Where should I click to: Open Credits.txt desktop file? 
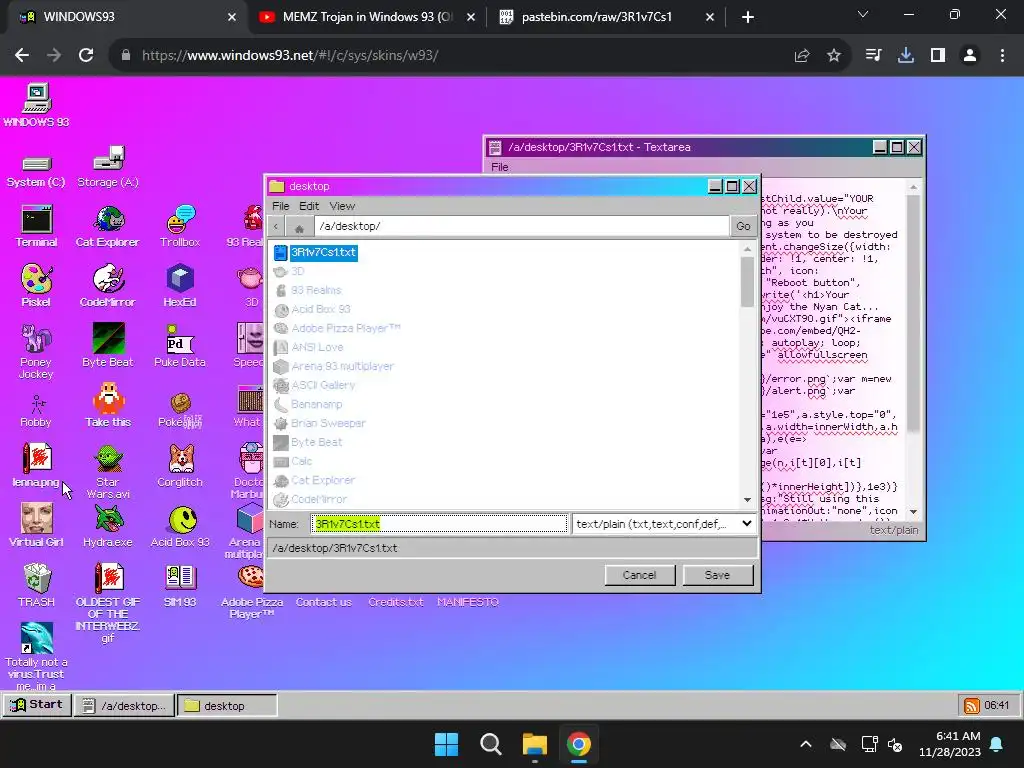[x=396, y=601]
